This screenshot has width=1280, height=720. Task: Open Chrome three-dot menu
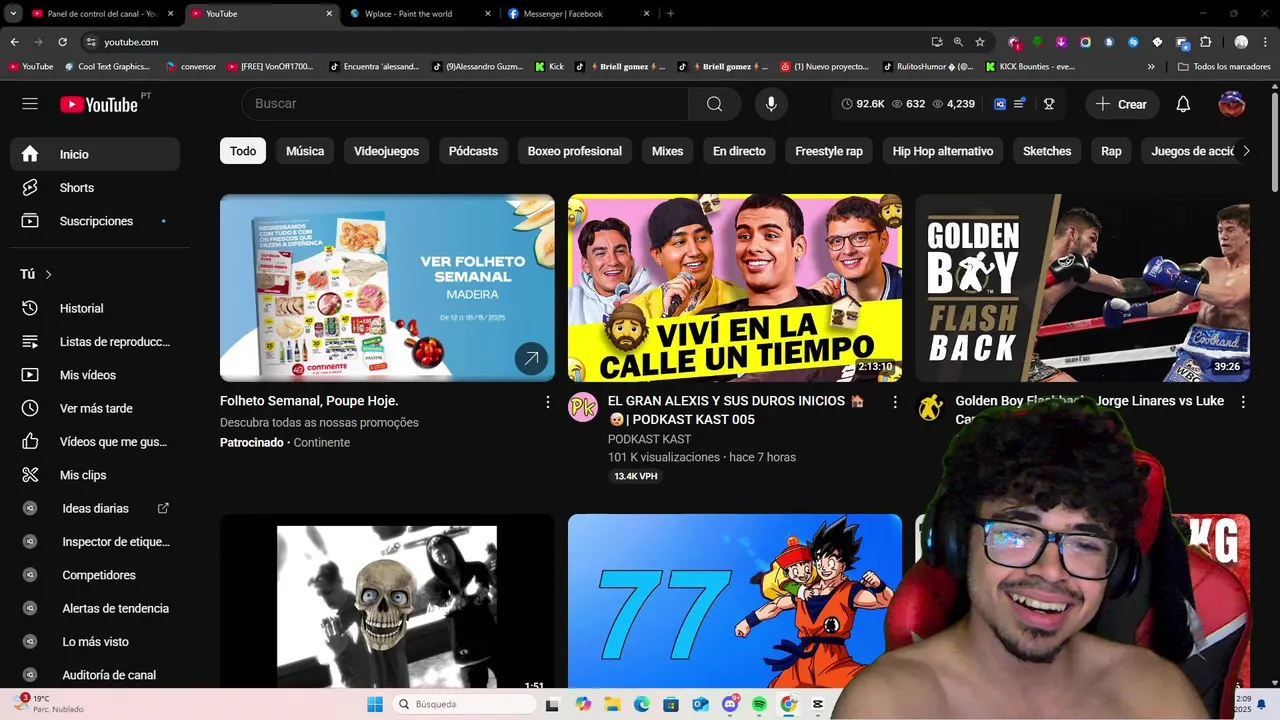pyautogui.click(x=1265, y=42)
